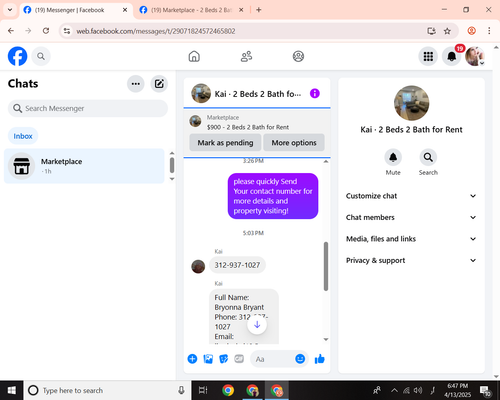
Task: Click the chat list scrollbar thumb
Action: click(x=172, y=165)
